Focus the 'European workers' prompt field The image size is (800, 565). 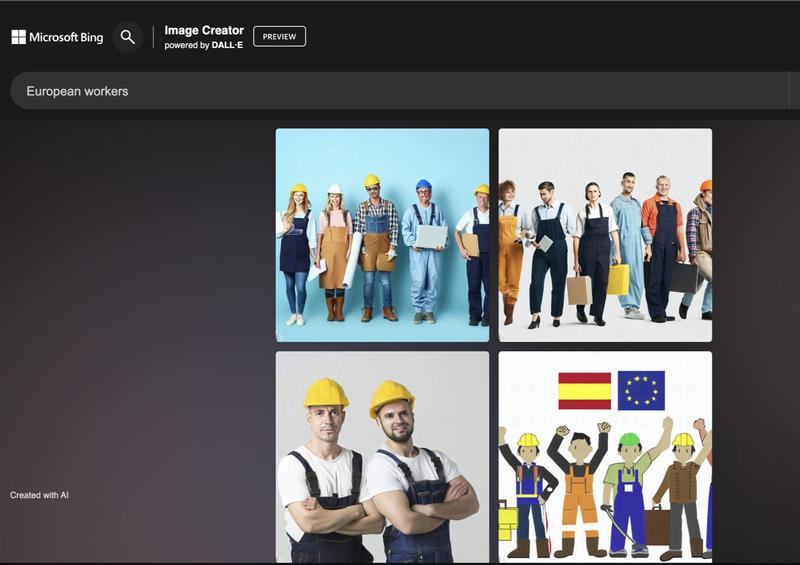coord(399,91)
